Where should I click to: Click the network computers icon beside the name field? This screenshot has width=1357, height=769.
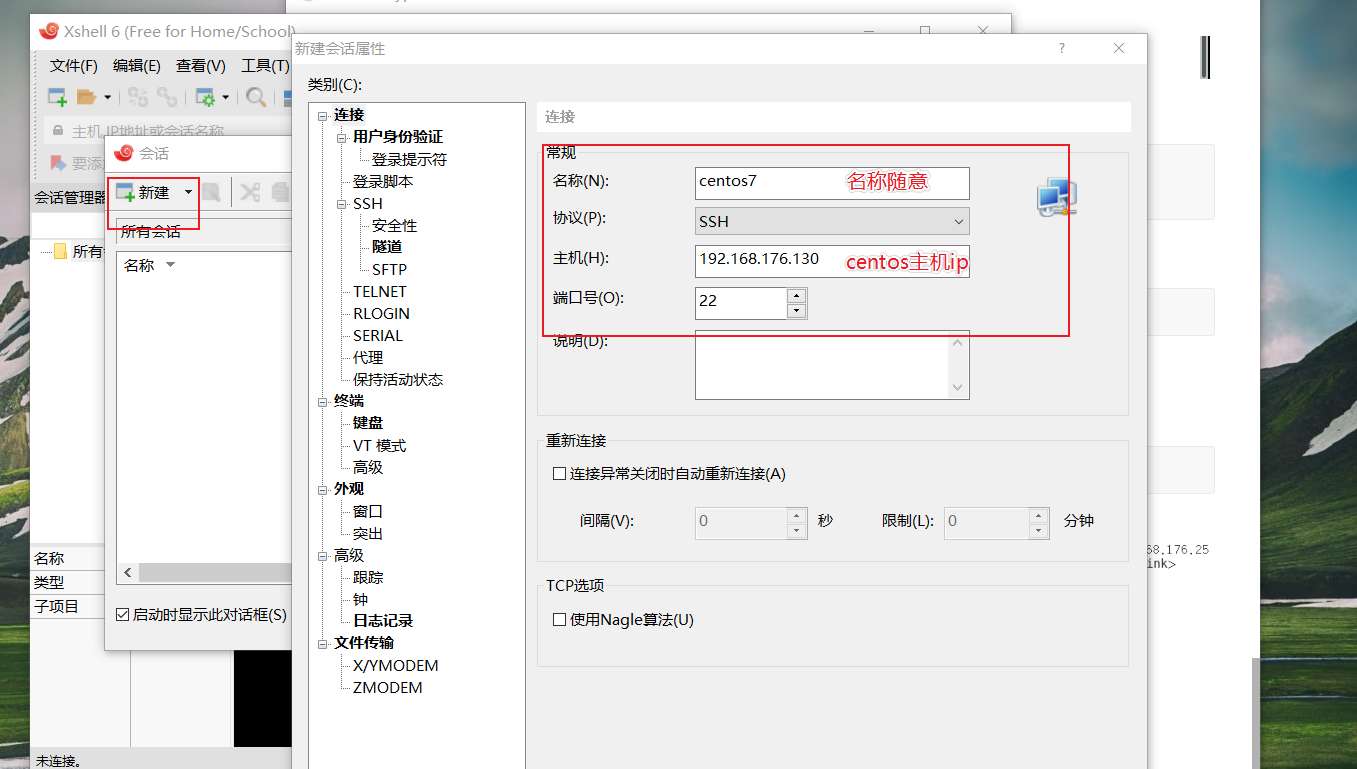pyautogui.click(x=1056, y=198)
